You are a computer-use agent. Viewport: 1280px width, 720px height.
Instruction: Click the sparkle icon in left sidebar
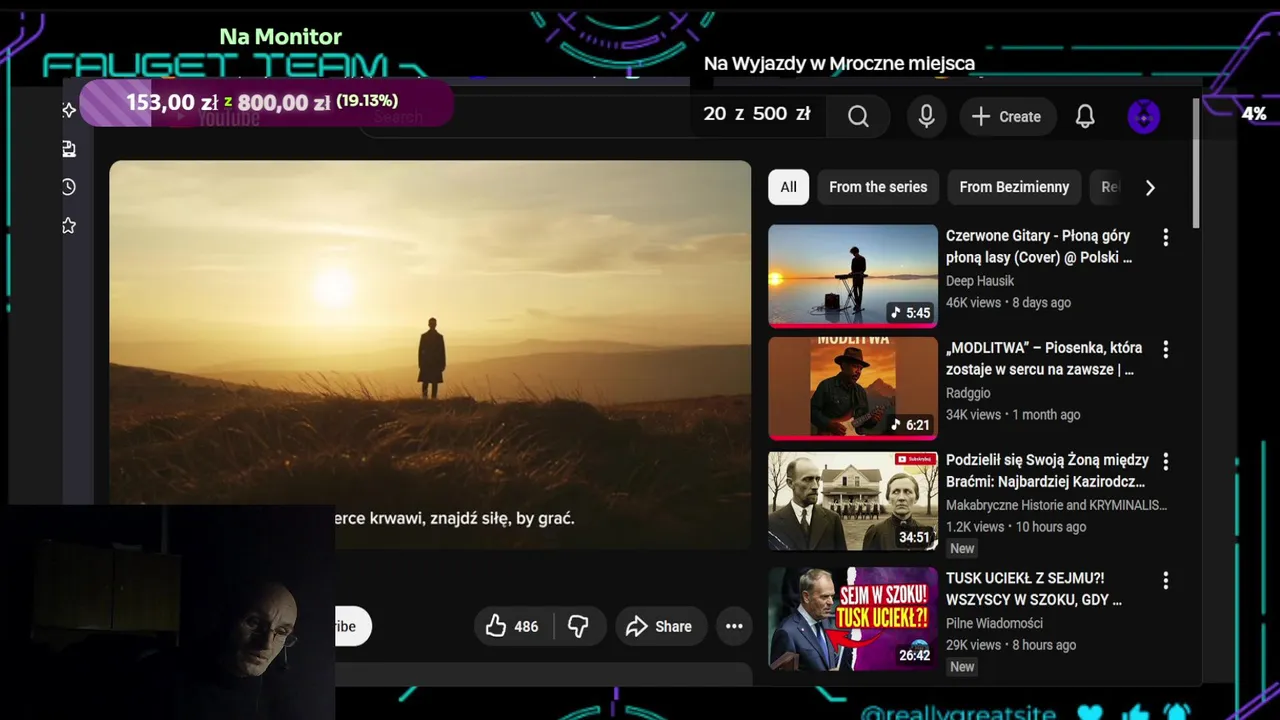(x=69, y=110)
